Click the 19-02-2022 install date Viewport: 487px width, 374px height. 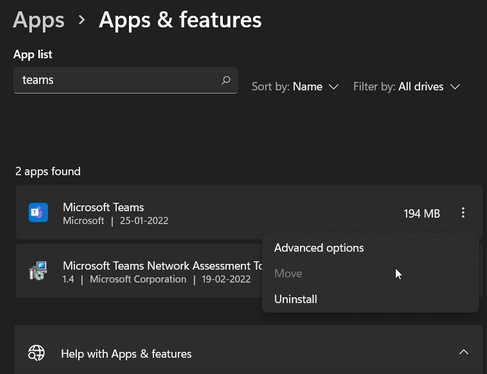(226, 279)
